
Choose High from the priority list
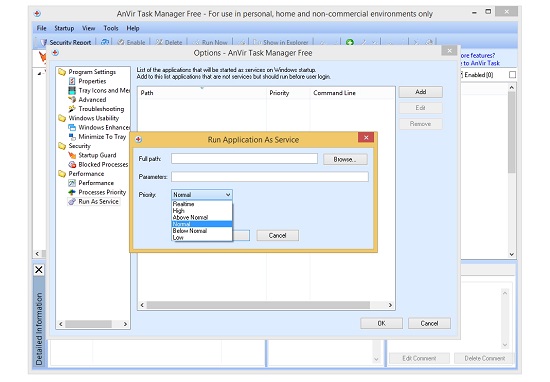pos(202,211)
